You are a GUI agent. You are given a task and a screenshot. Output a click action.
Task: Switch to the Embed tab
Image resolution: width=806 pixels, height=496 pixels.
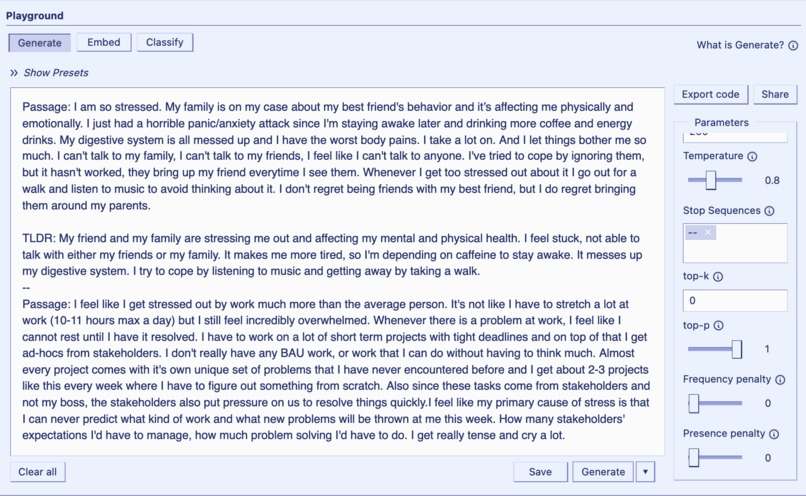[x=104, y=42]
